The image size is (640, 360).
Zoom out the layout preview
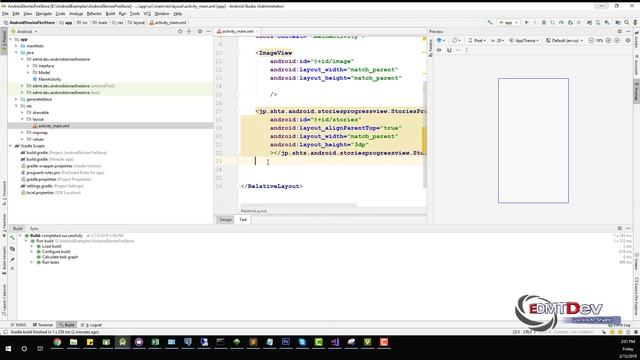click(591, 40)
